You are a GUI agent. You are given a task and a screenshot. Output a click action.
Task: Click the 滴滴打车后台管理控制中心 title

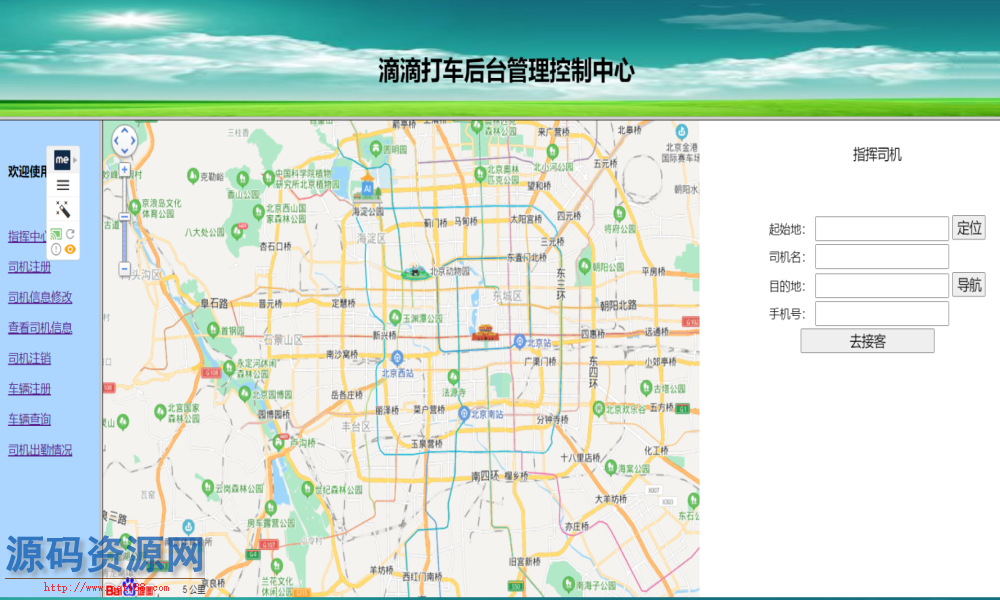(506, 70)
